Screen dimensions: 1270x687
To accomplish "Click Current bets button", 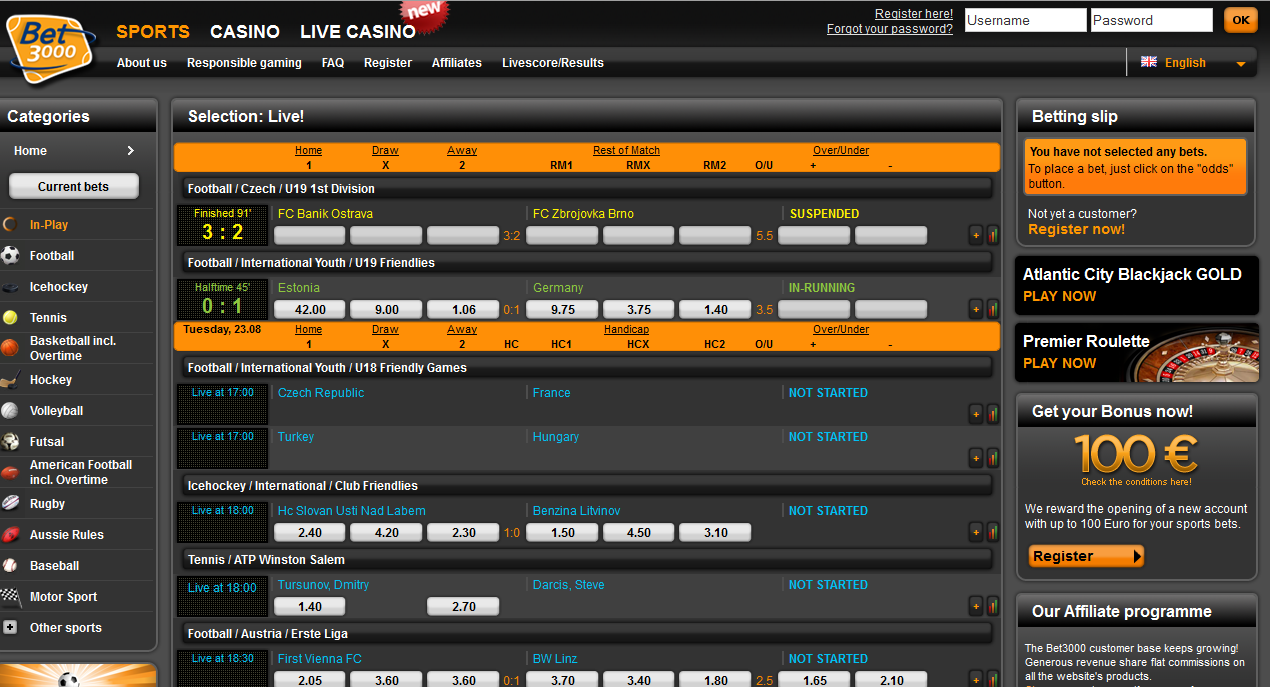I will pos(74,186).
